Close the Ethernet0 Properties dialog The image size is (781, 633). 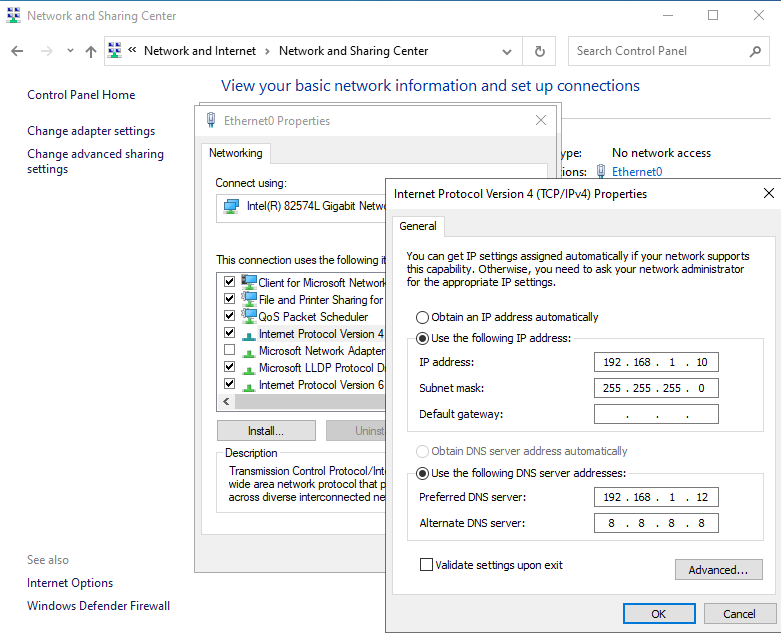coord(540,120)
